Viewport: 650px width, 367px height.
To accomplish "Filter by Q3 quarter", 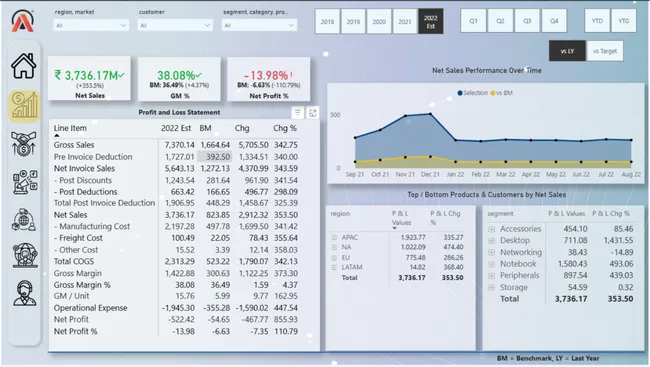I will (x=527, y=20).
